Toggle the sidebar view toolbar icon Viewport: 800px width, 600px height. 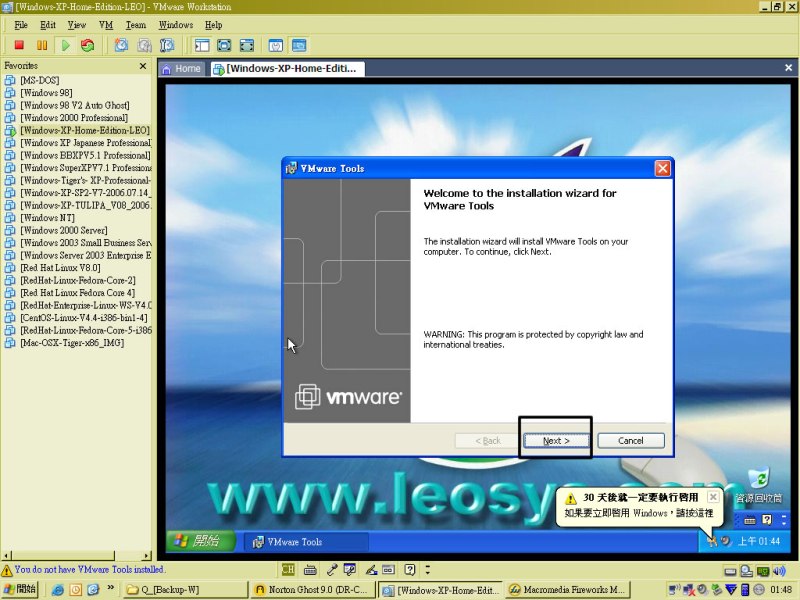(202, 45)
